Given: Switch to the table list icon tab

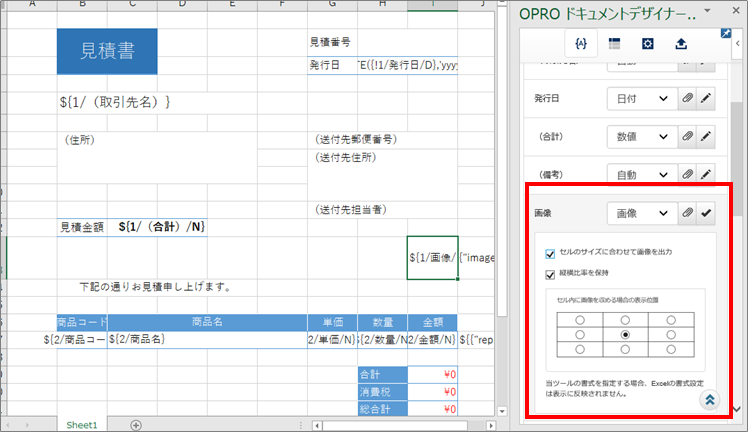Looking at the screenshot, I should [x=614, y=43].
